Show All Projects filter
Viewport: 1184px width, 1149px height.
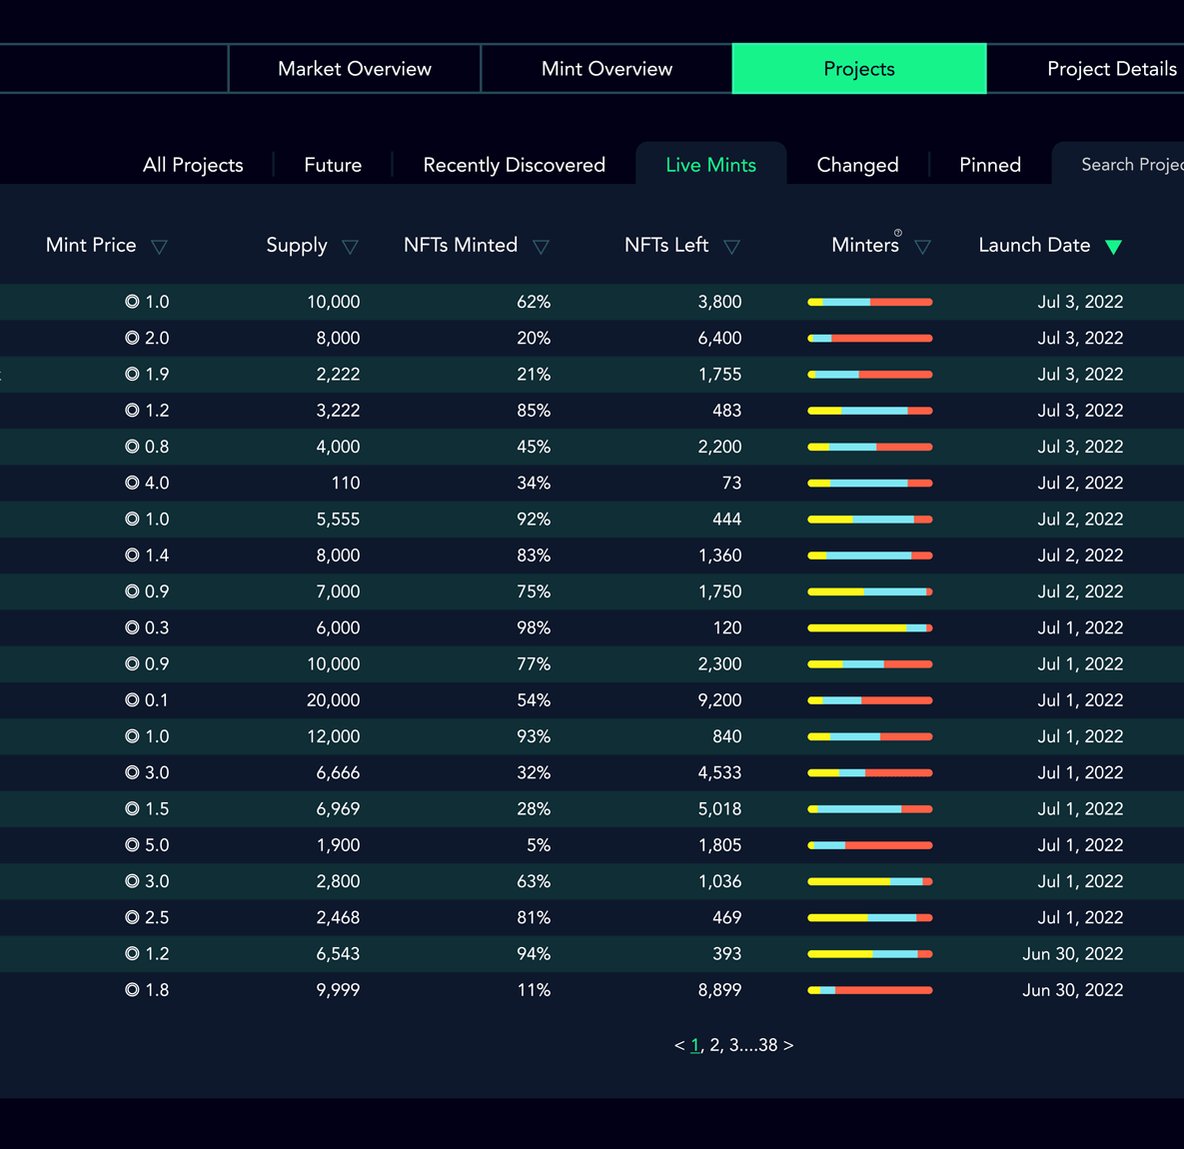[x=193, y=165]
